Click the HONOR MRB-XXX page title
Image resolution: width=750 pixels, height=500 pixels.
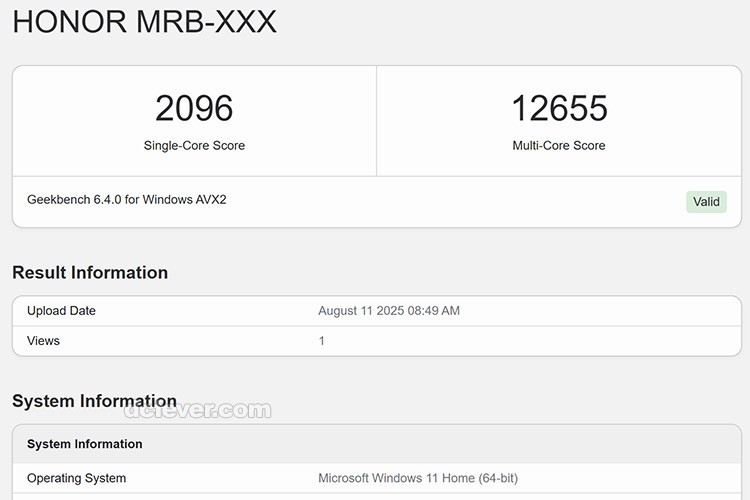144,22
